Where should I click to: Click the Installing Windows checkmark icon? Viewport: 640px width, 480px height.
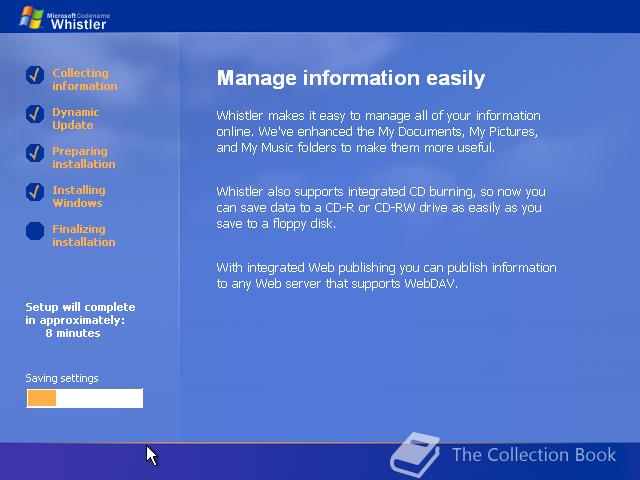(x=35, y=192)
